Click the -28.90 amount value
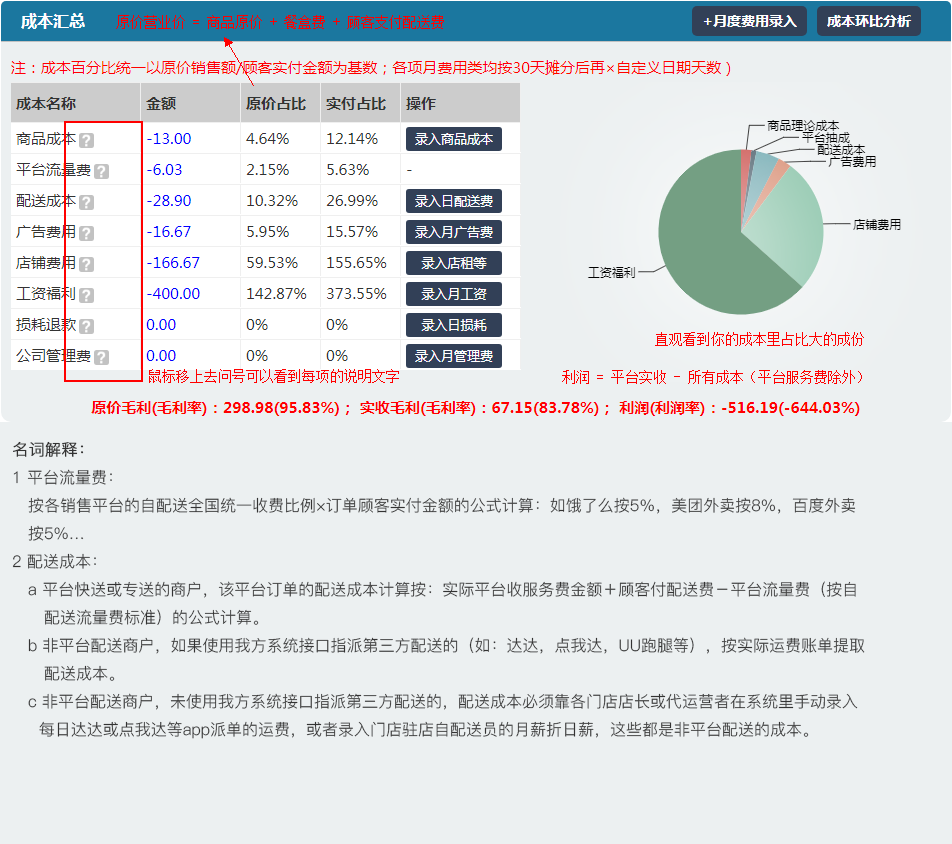The width and height of the screenshot is (952, 844). tap(169, 201)
